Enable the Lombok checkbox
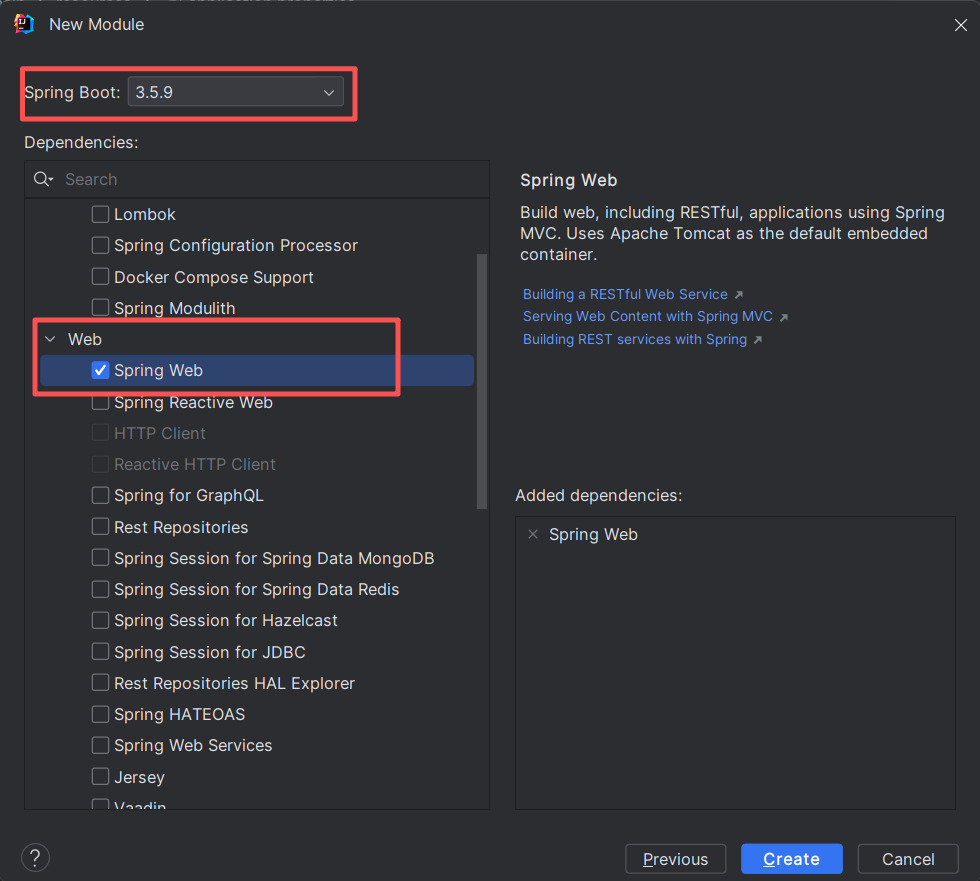Viewport: 980px width, 881px height. point(100,214)
